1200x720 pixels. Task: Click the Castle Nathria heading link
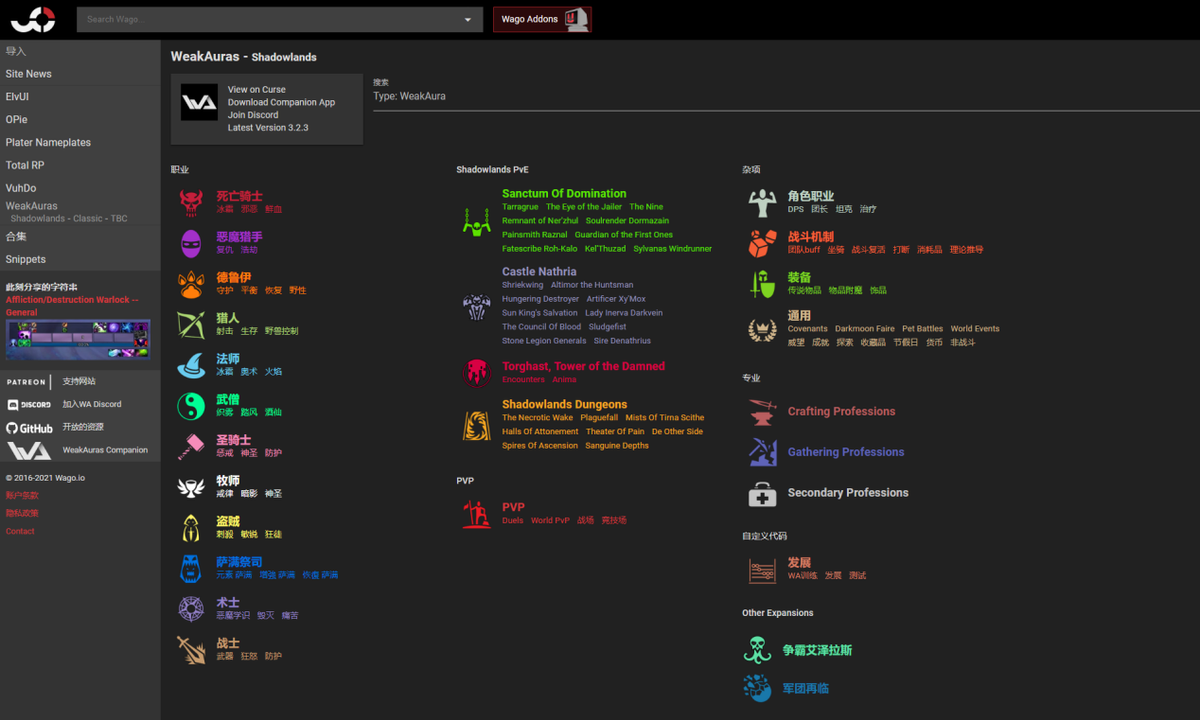539,272
